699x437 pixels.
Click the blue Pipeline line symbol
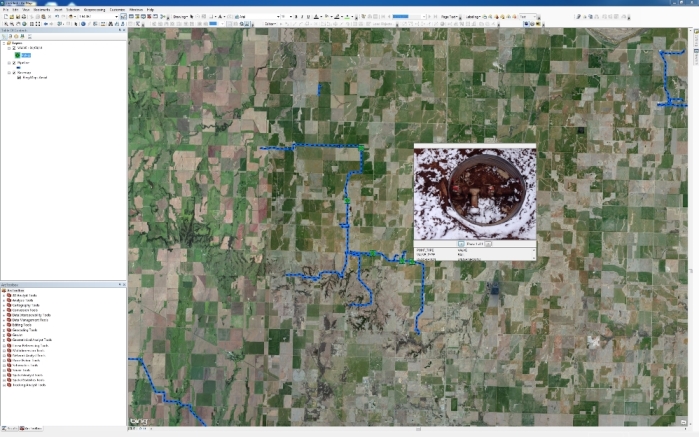pyautogui.click(x=18, y=68)
